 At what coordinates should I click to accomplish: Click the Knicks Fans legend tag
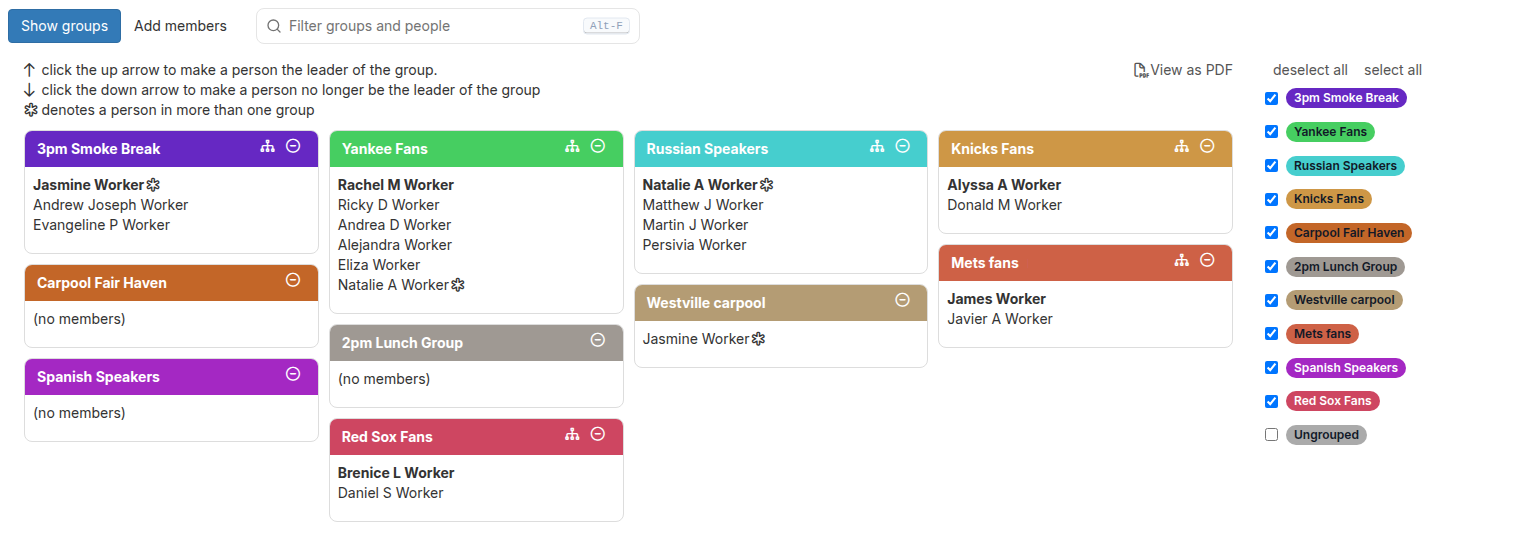coord(1329,199)
